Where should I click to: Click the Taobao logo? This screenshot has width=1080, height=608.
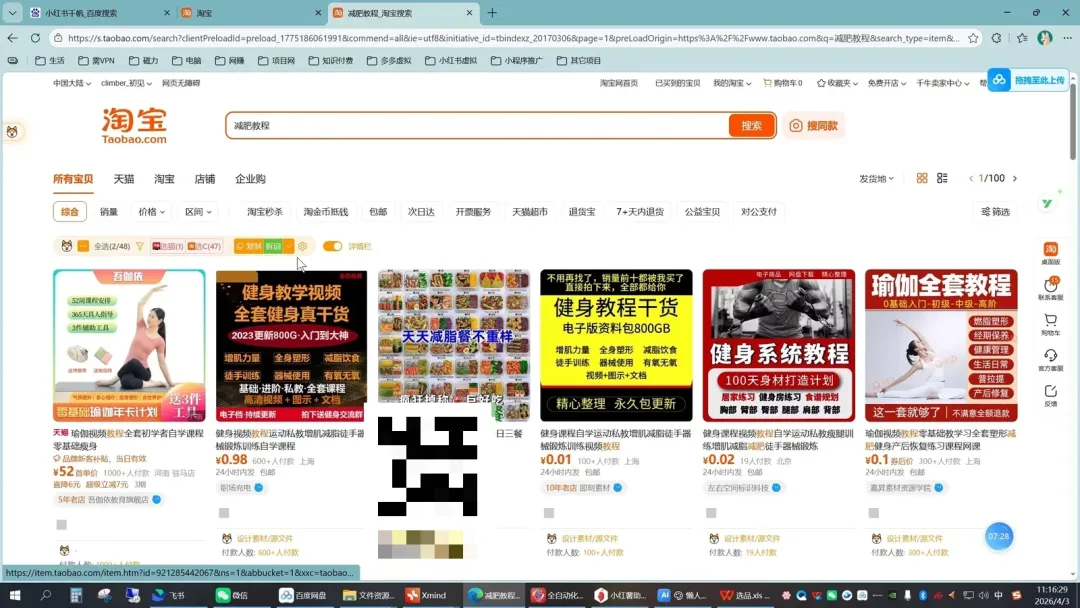coord(134,126)
